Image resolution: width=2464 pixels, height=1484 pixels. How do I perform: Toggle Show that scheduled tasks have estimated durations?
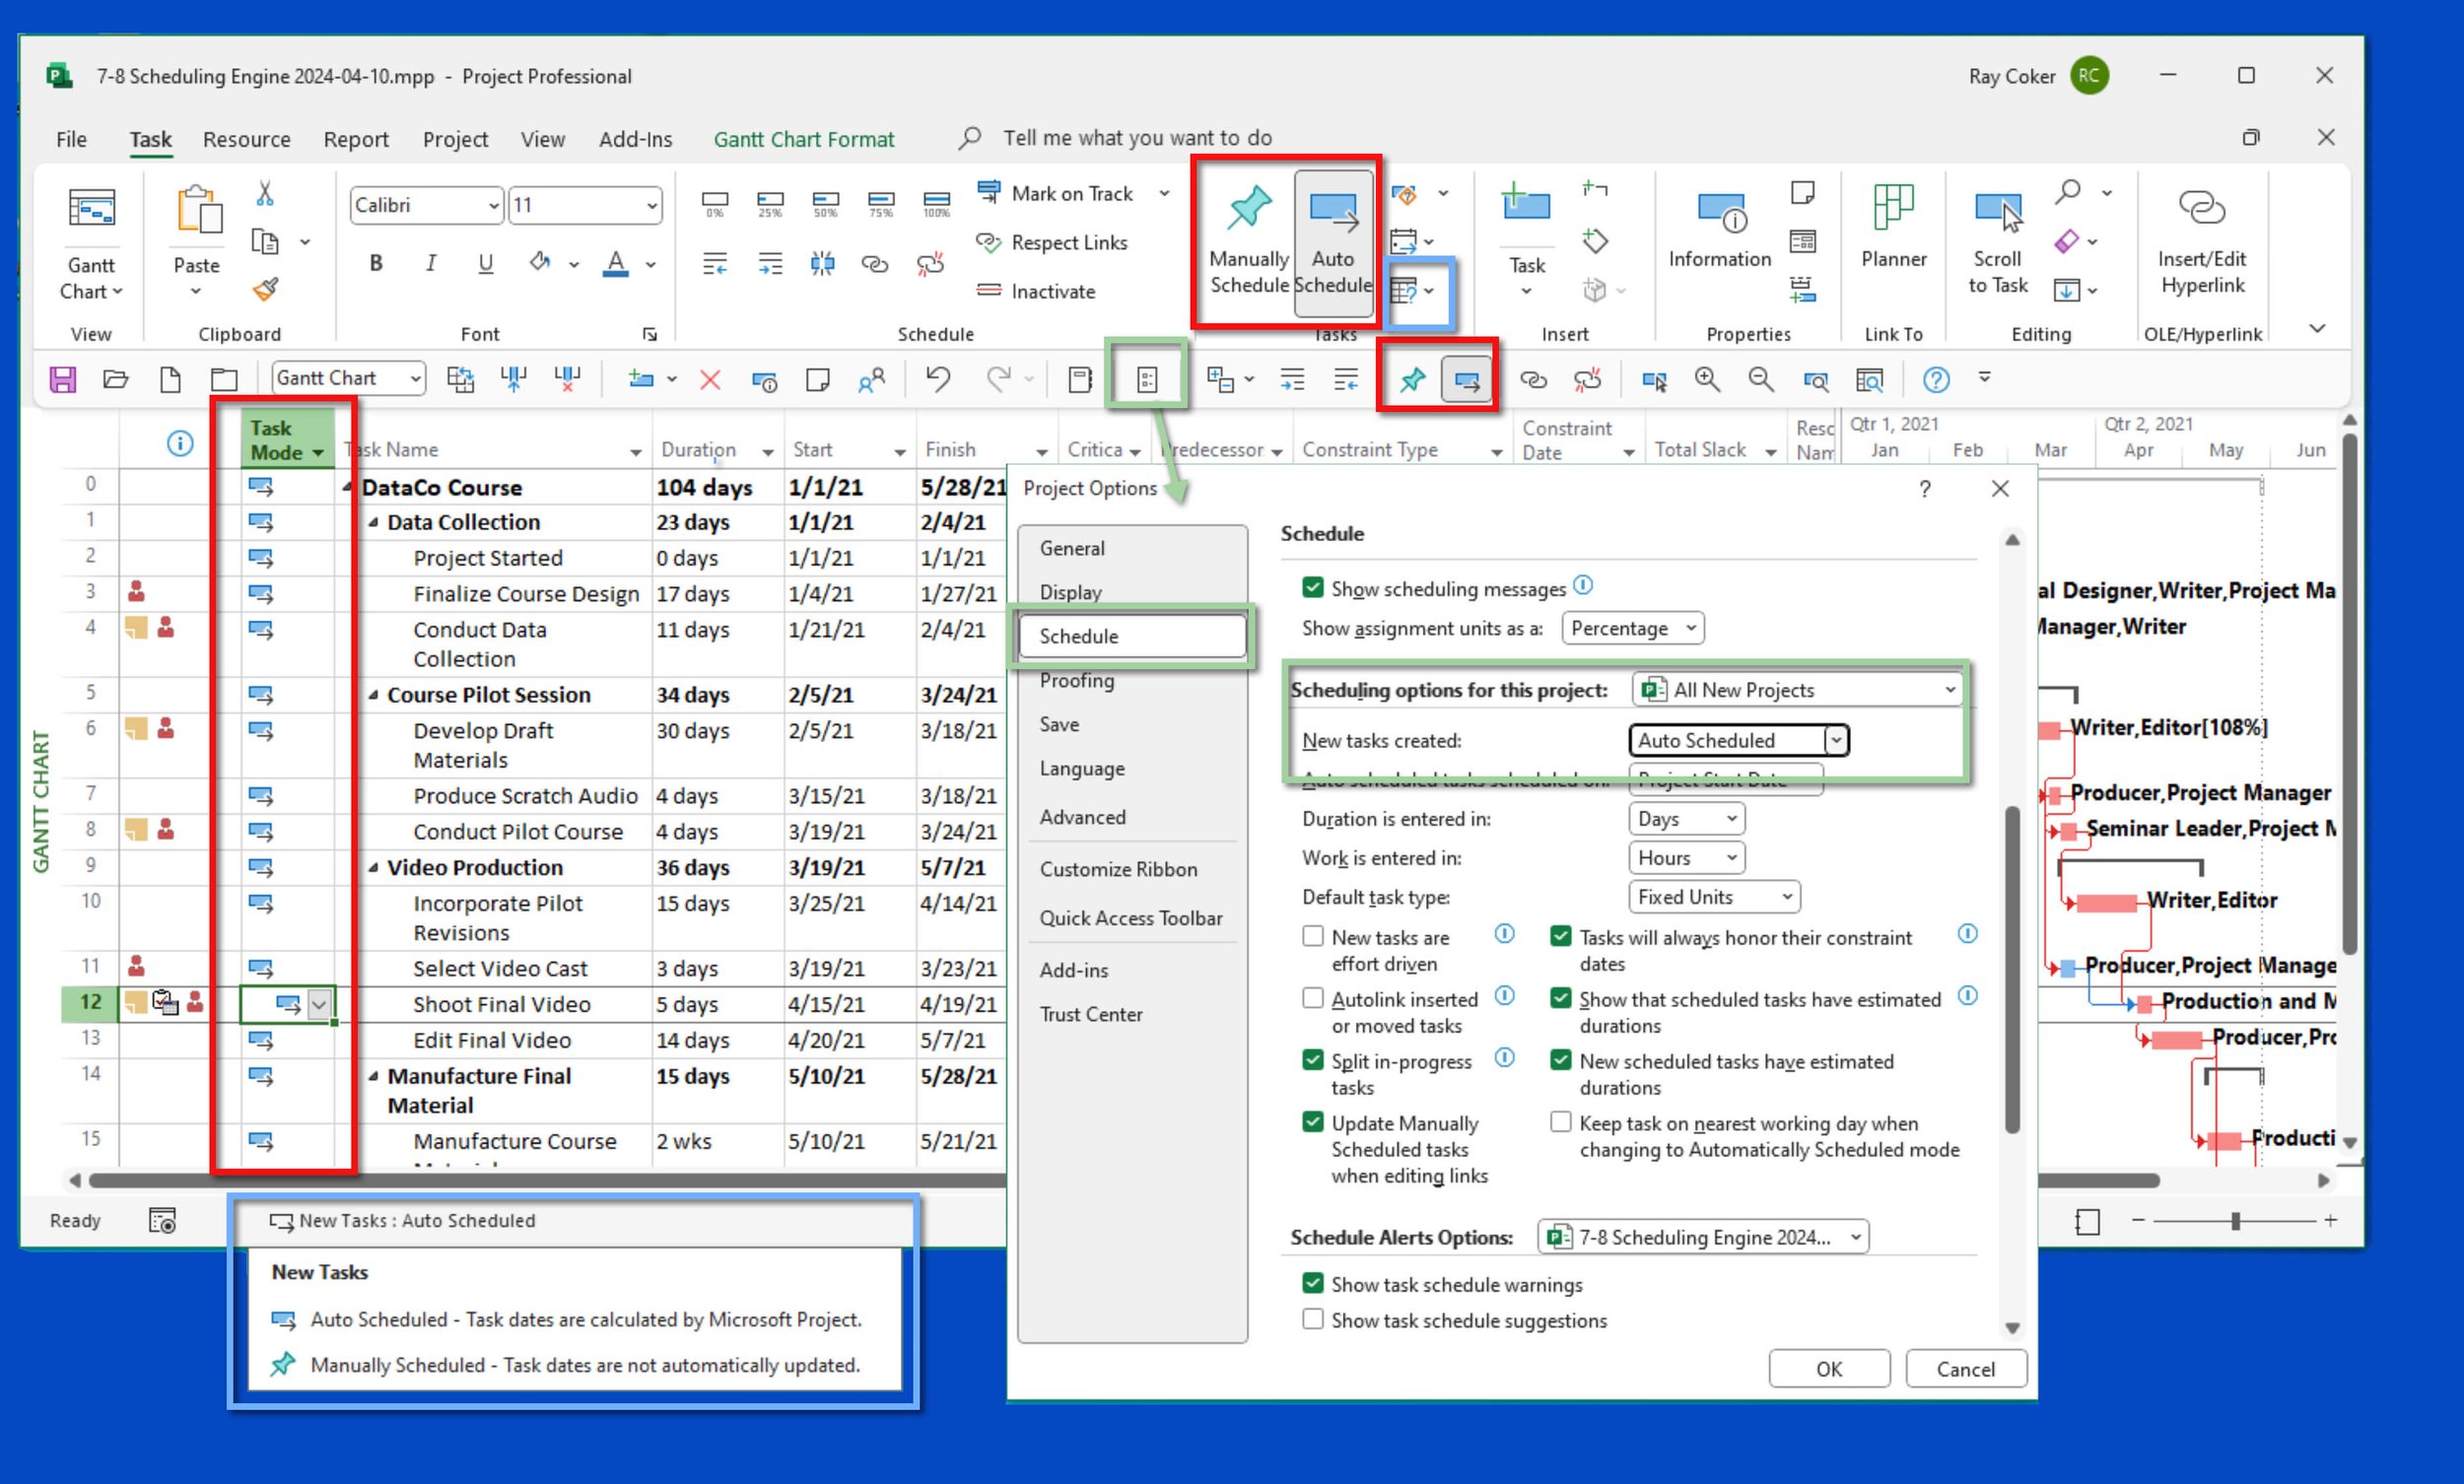pyautogui.click(x=1560, y=998)
